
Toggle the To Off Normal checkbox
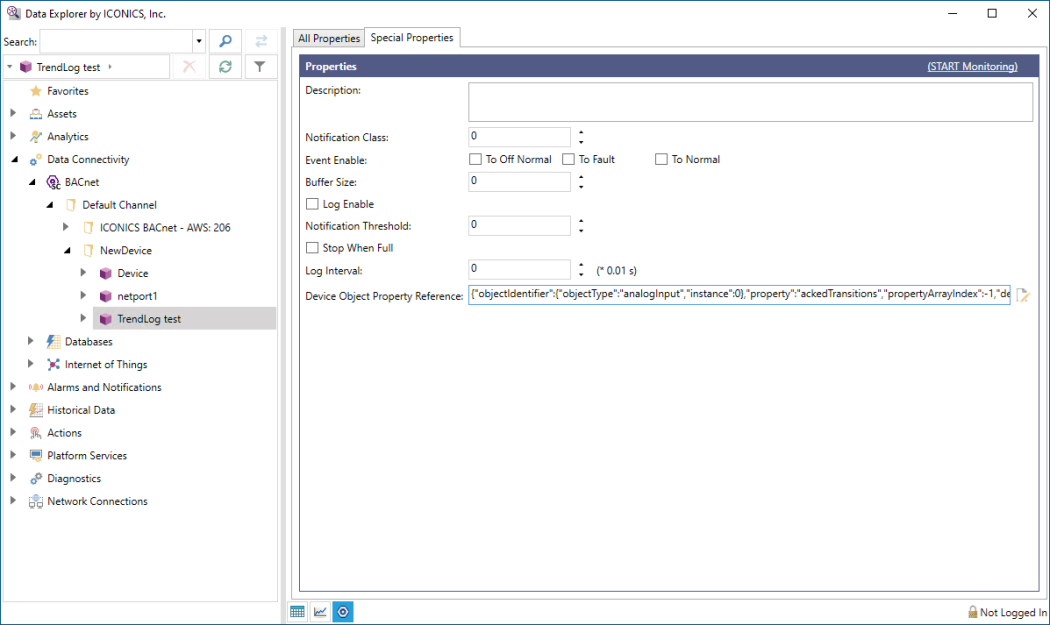pos(475,159)
